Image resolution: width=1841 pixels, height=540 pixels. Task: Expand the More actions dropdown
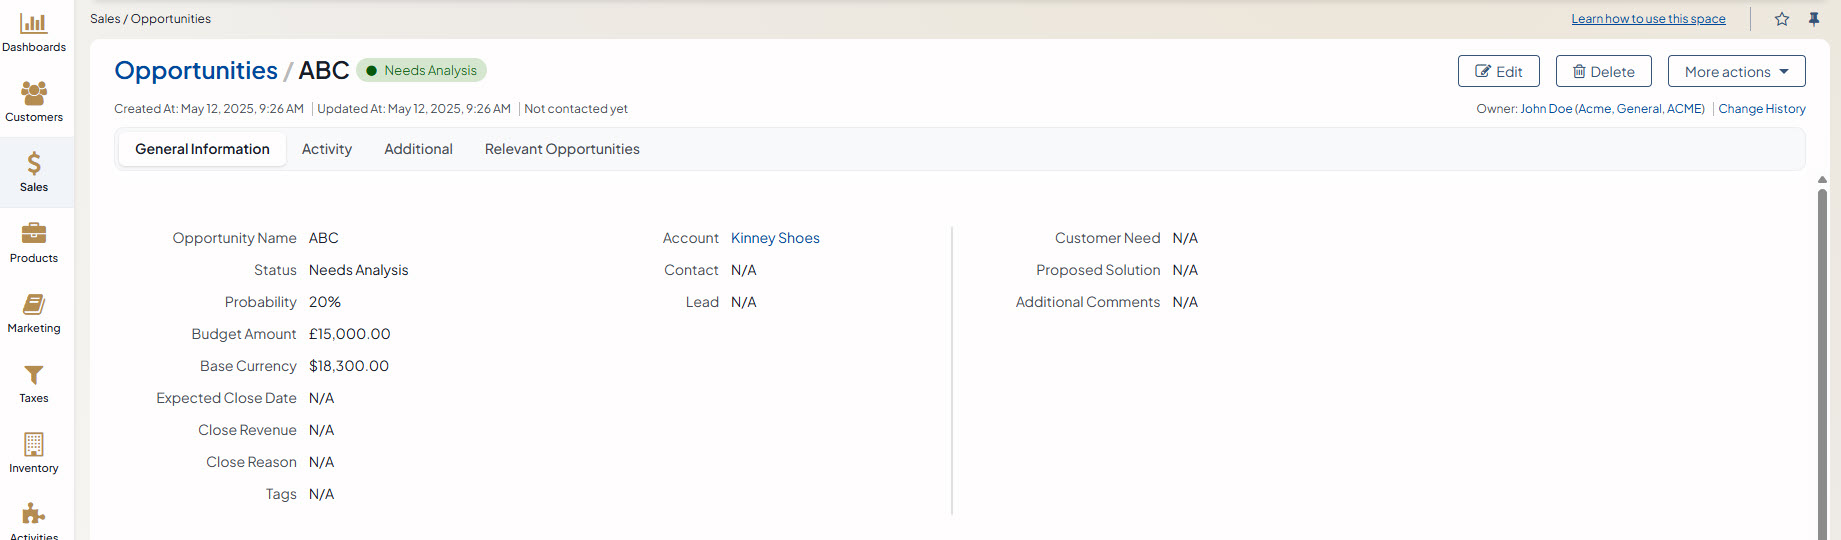[x=1736, y=72]
